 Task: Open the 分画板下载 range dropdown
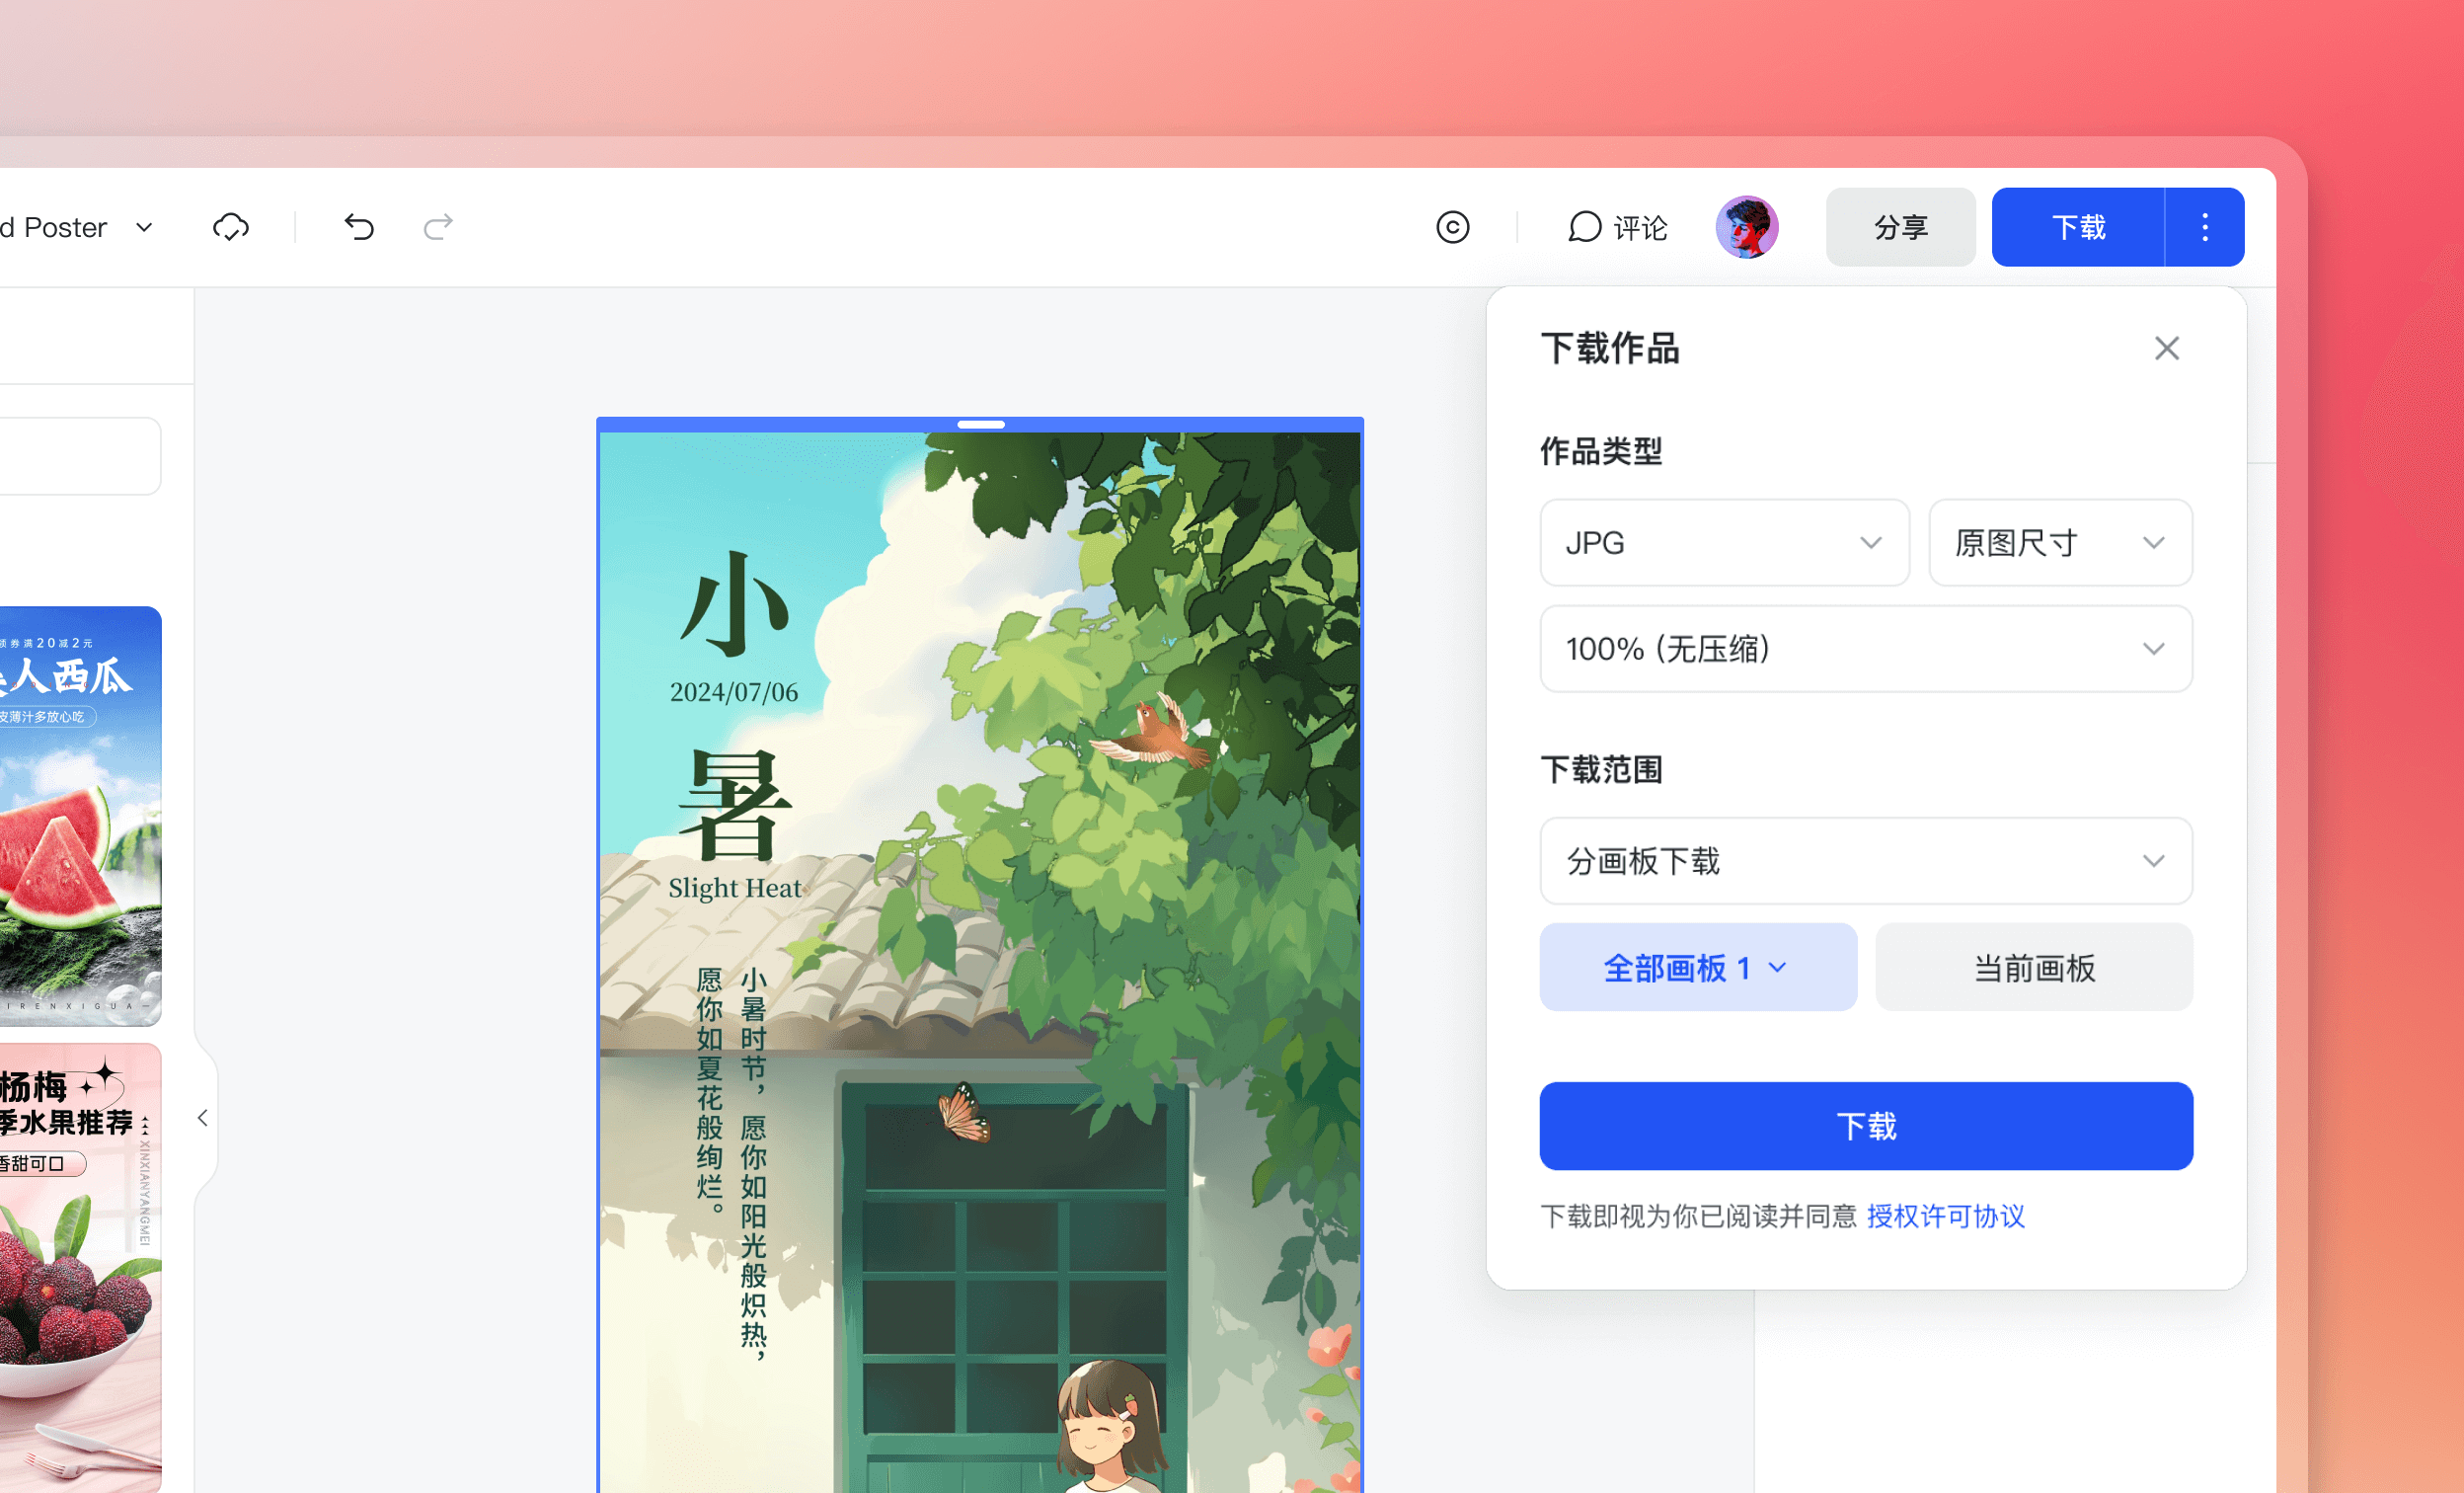1866,861
